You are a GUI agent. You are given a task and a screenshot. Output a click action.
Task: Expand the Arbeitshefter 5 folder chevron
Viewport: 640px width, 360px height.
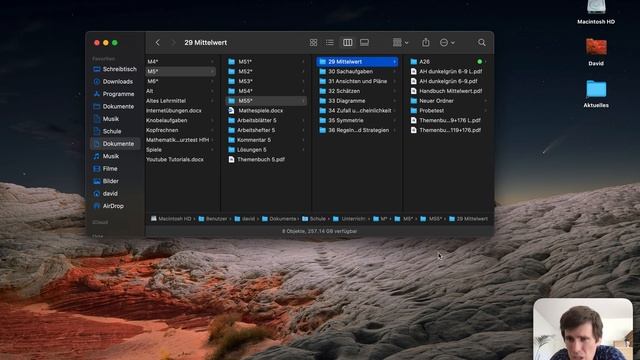click(303, 130)
